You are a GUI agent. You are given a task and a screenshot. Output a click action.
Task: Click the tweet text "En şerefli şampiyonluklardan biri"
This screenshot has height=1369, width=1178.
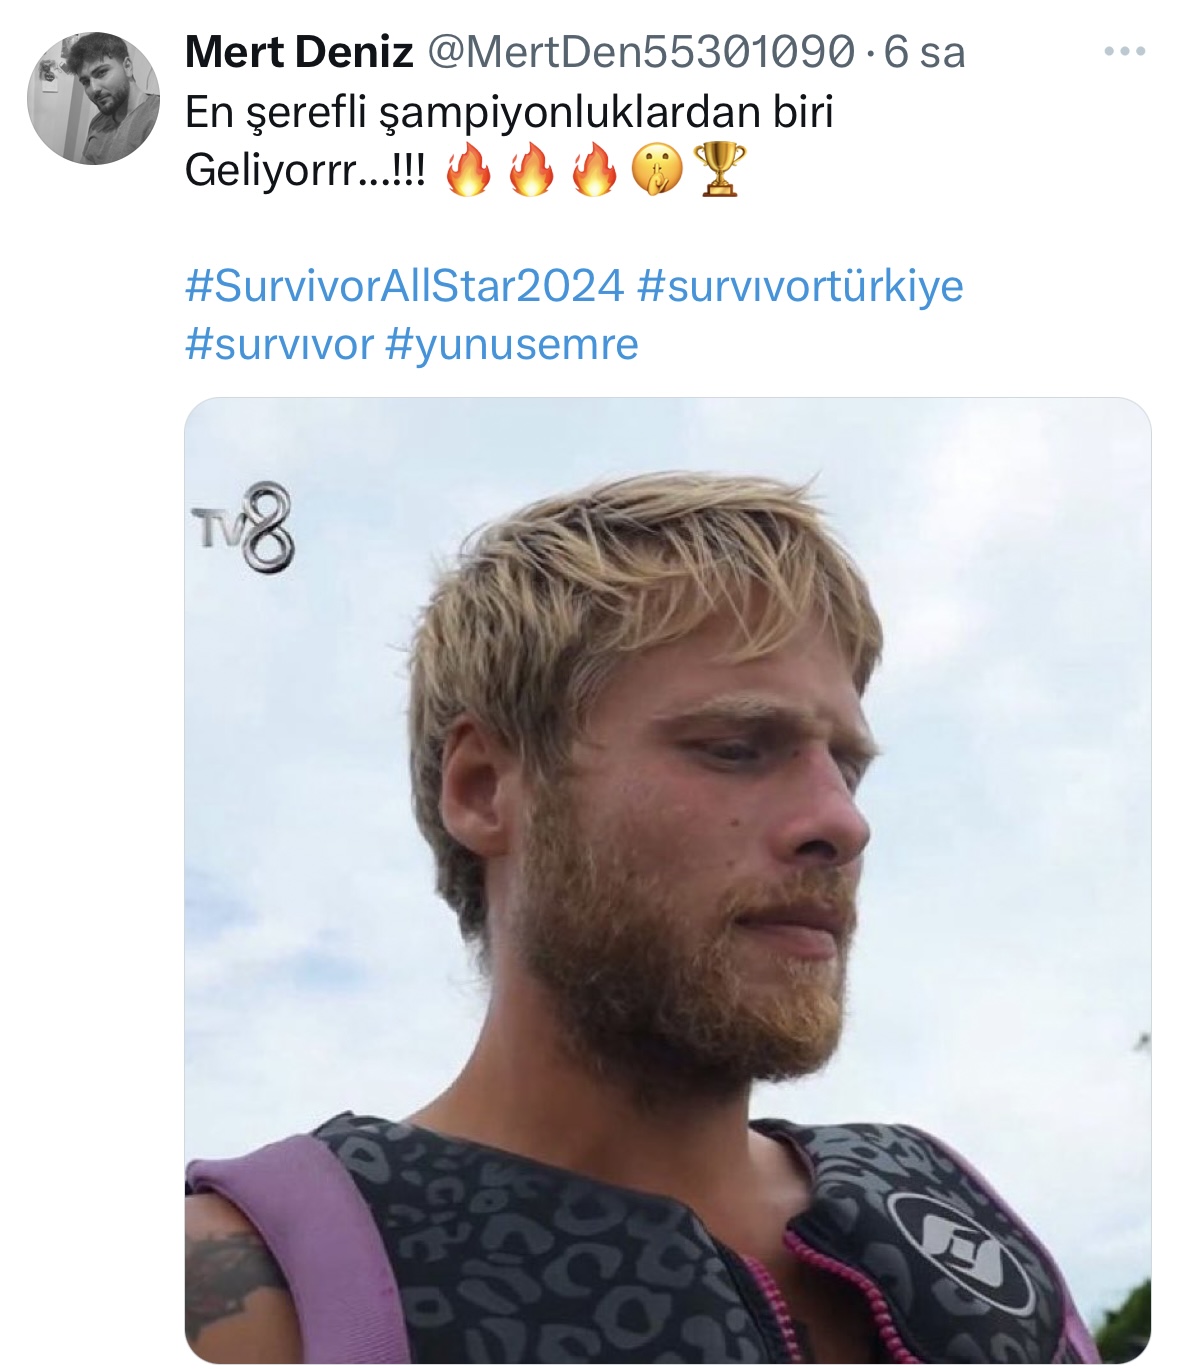pos(509,113)
